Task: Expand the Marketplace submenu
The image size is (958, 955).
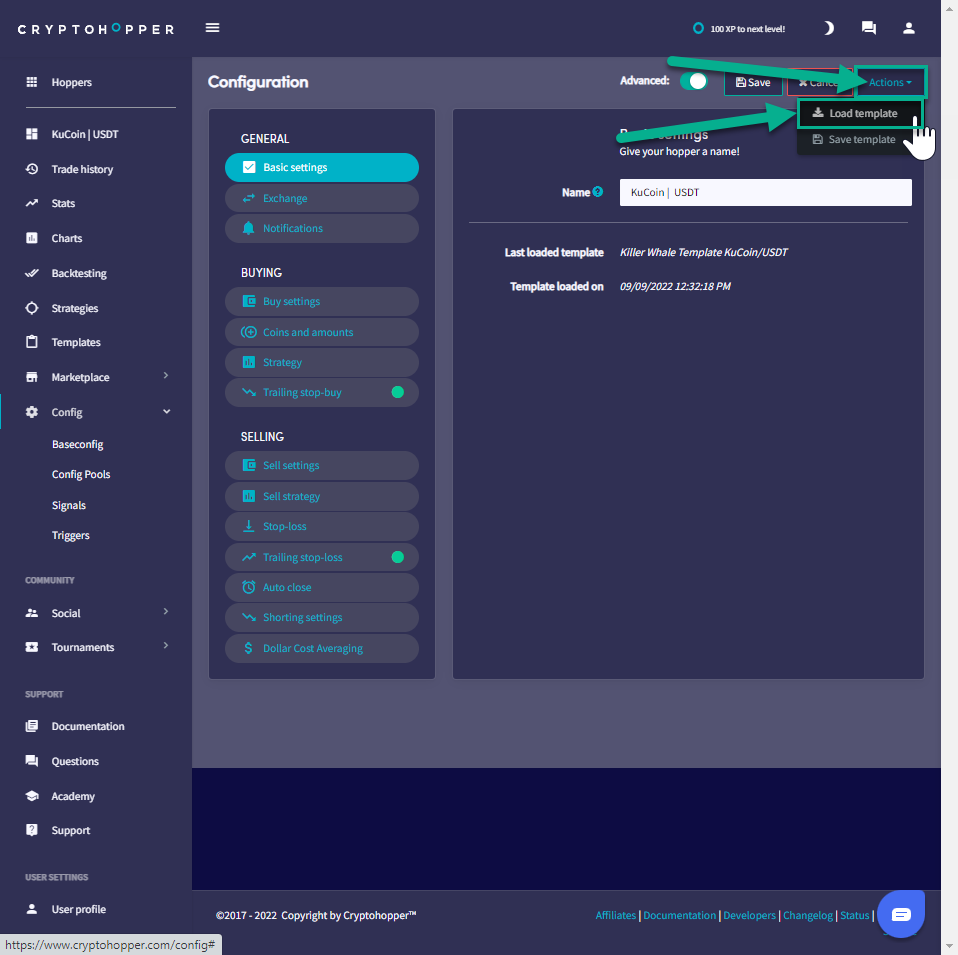Action: click(166, 377)
